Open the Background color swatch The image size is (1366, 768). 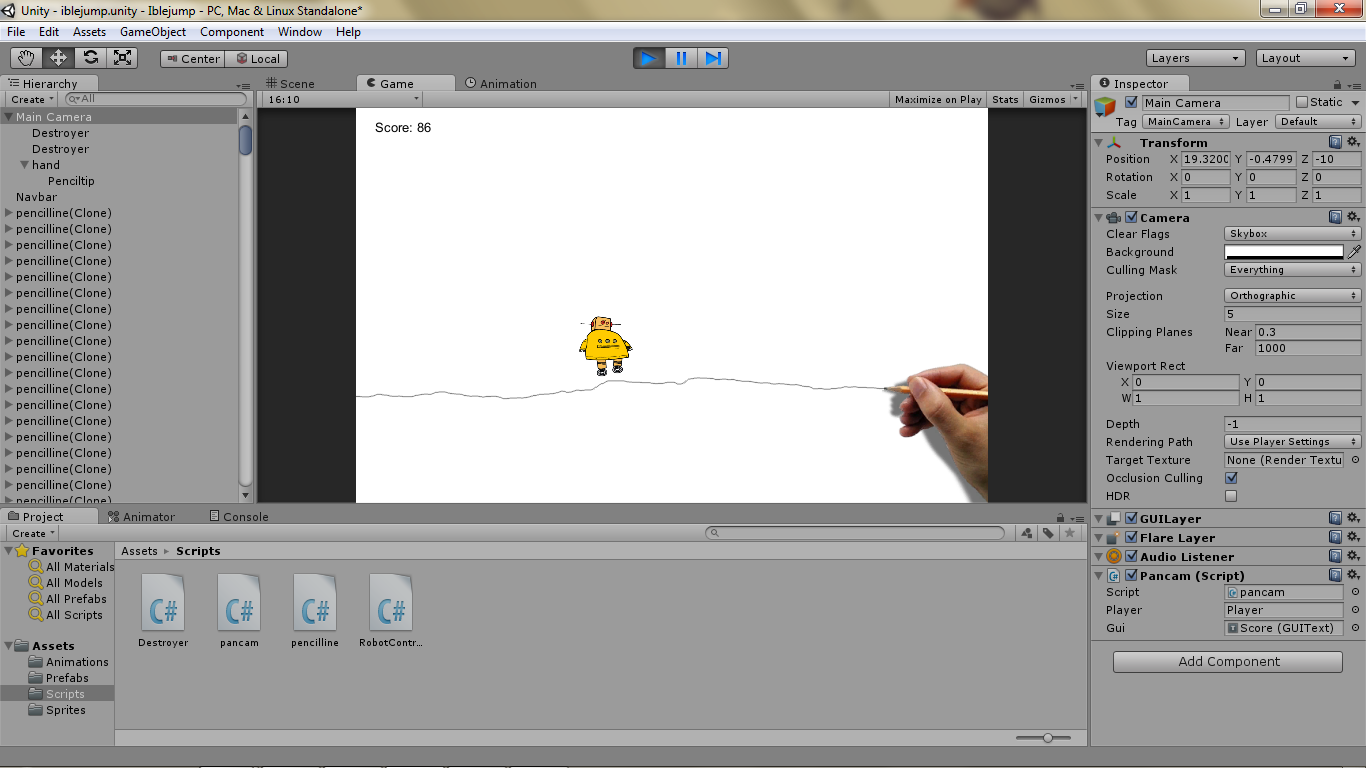pyautogui.click(x=1284, y=252)
